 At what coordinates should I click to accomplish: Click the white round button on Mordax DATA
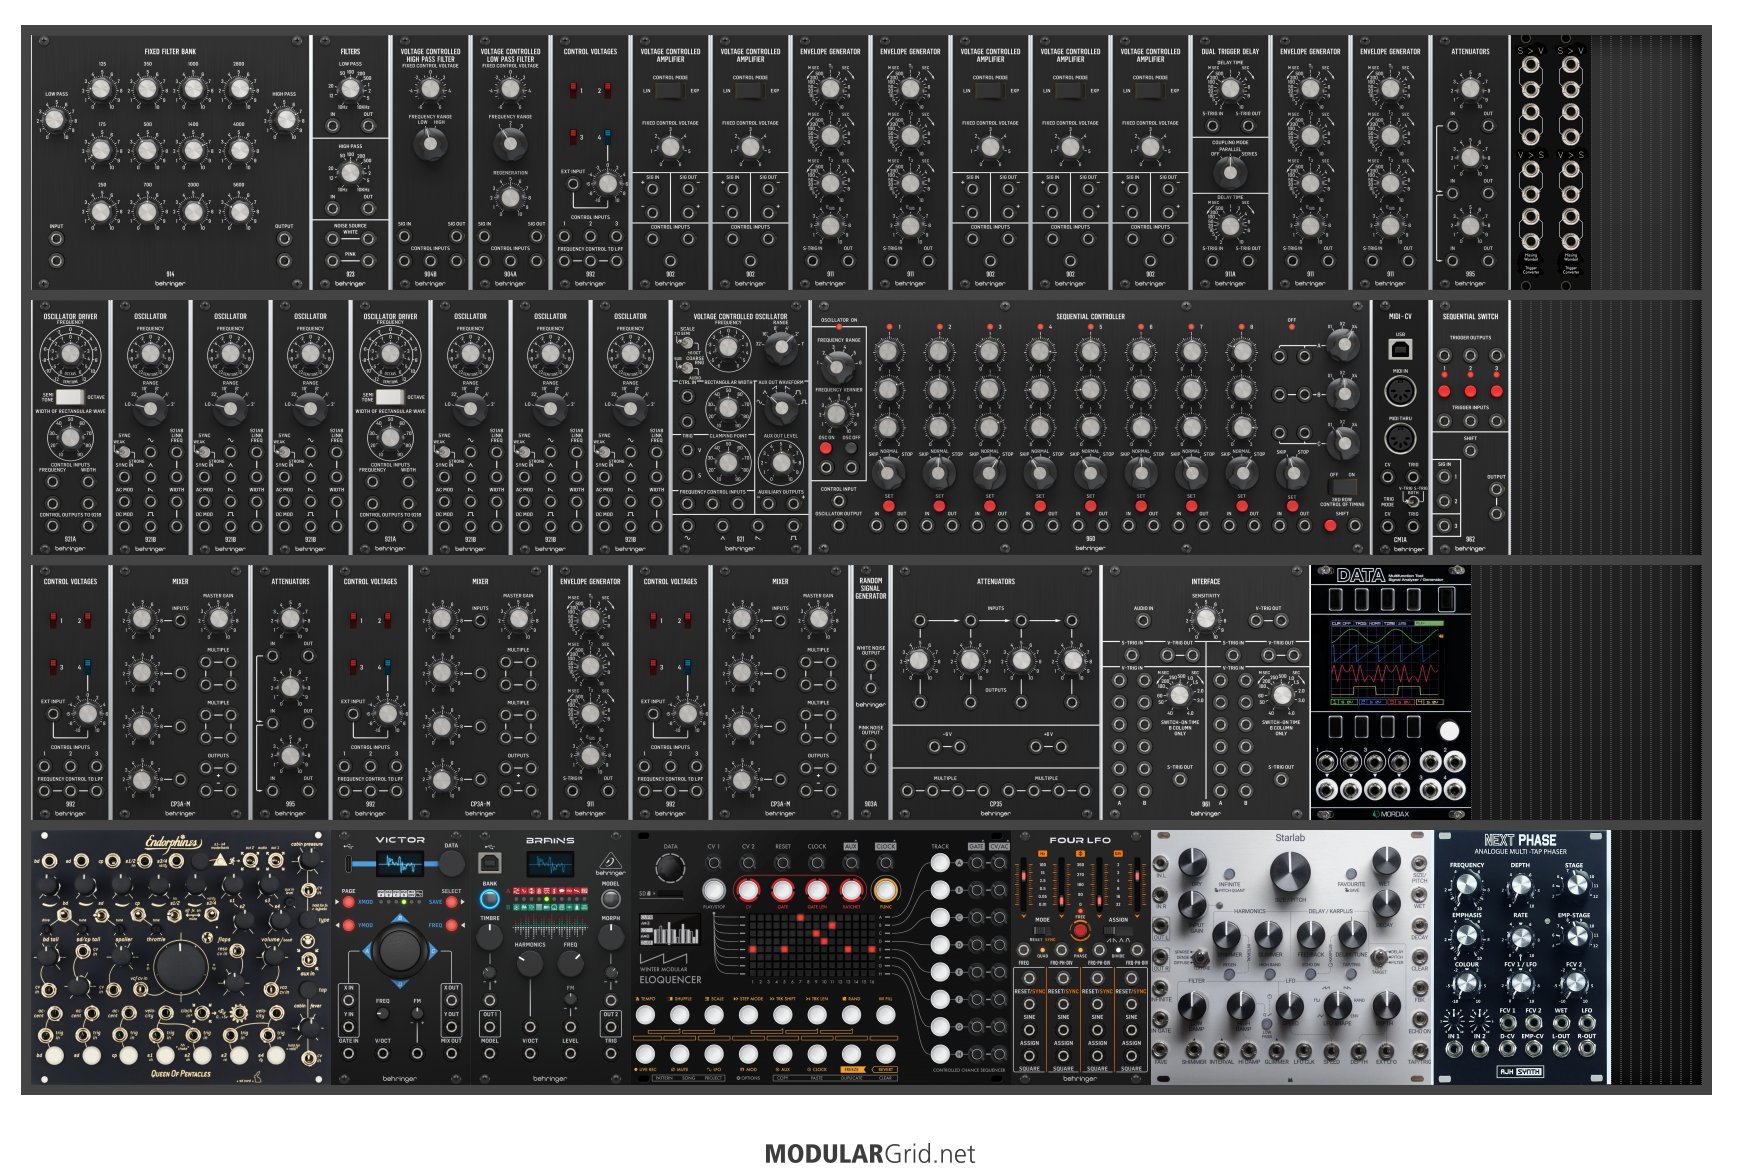pos(1448,730)
